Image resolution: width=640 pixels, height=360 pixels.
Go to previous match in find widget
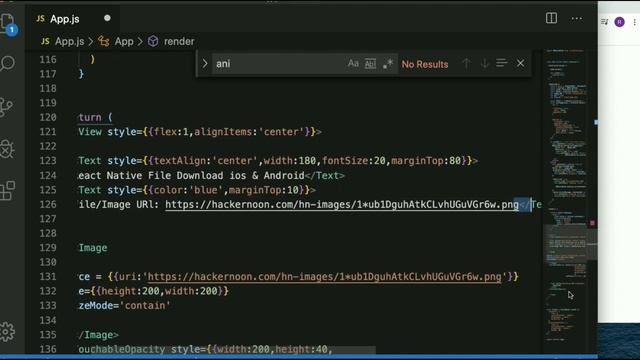tap(467, 64)
